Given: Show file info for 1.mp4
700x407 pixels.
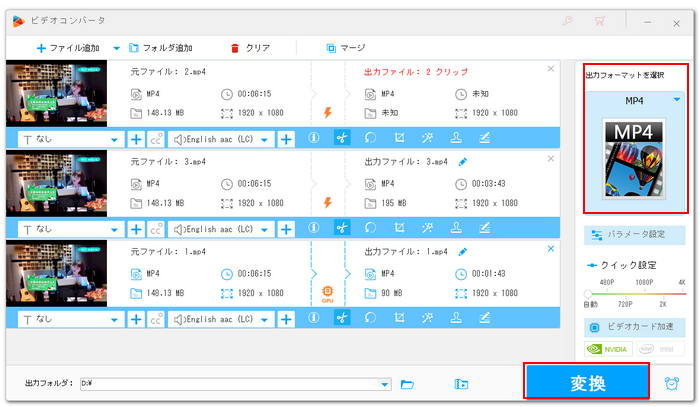Looking at the screenshot, I should coord(314,318).
